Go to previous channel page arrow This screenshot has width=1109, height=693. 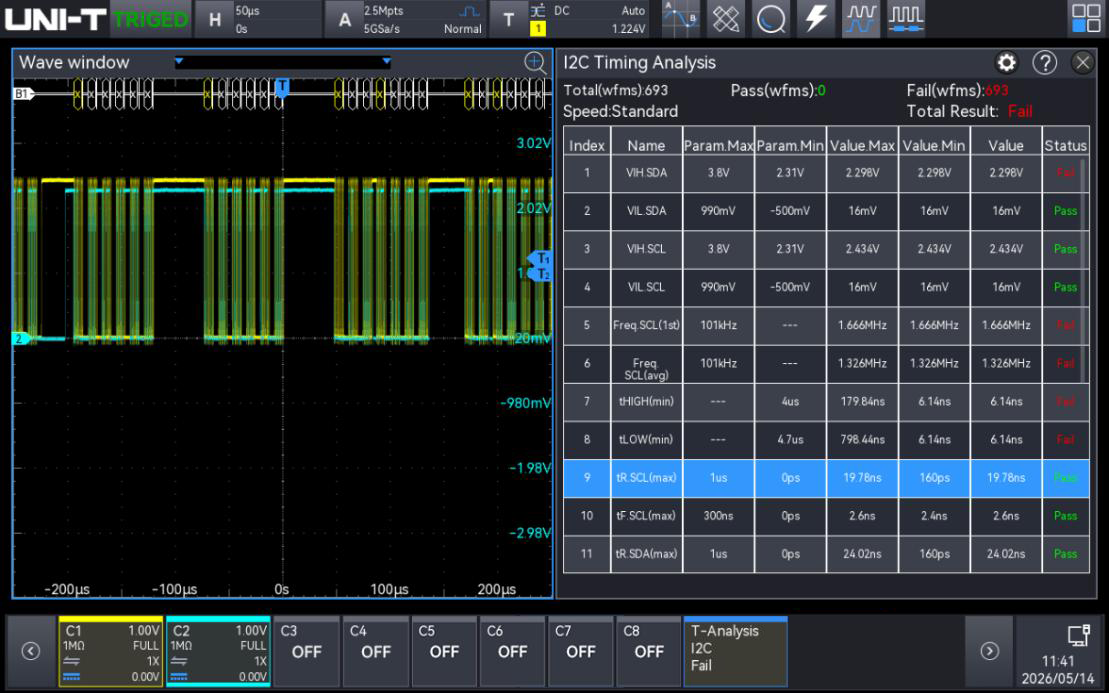pos(30,651)
